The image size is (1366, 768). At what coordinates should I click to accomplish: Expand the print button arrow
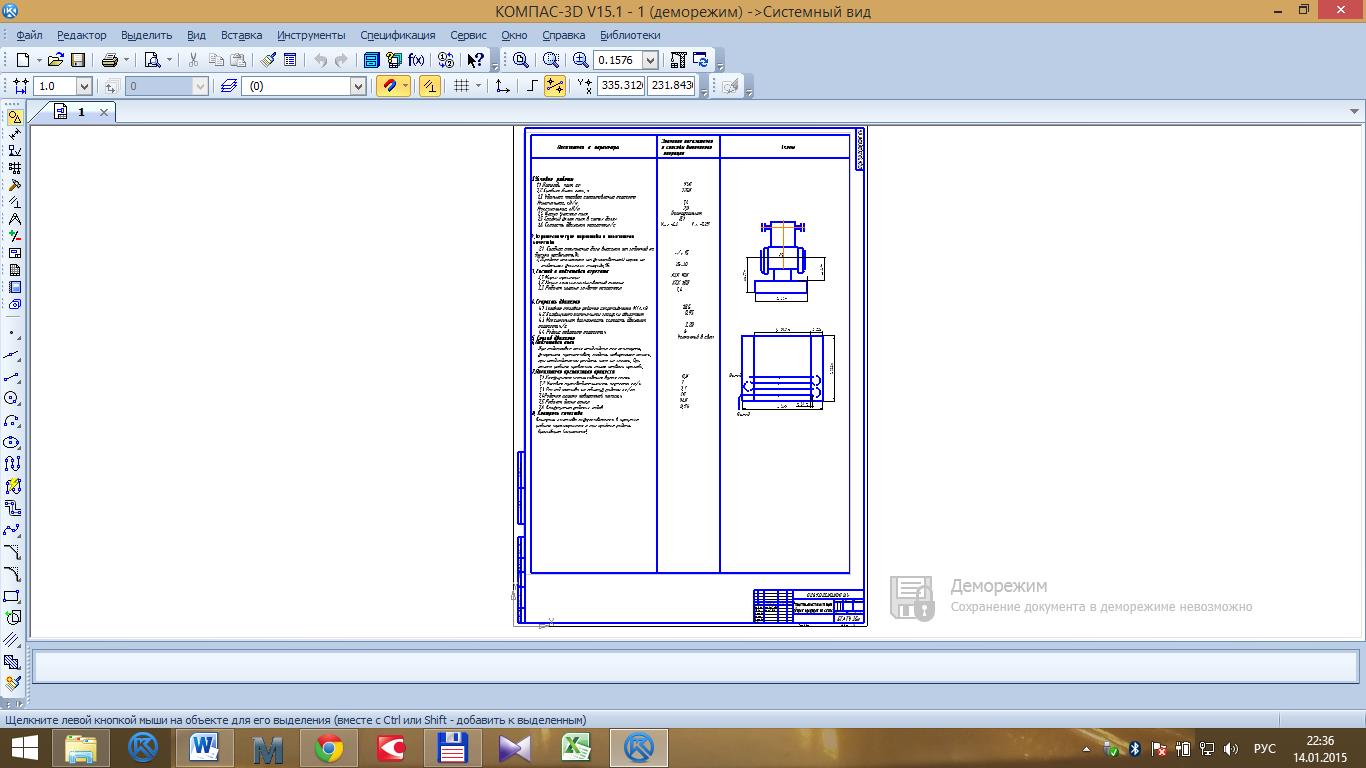point(126,60)
